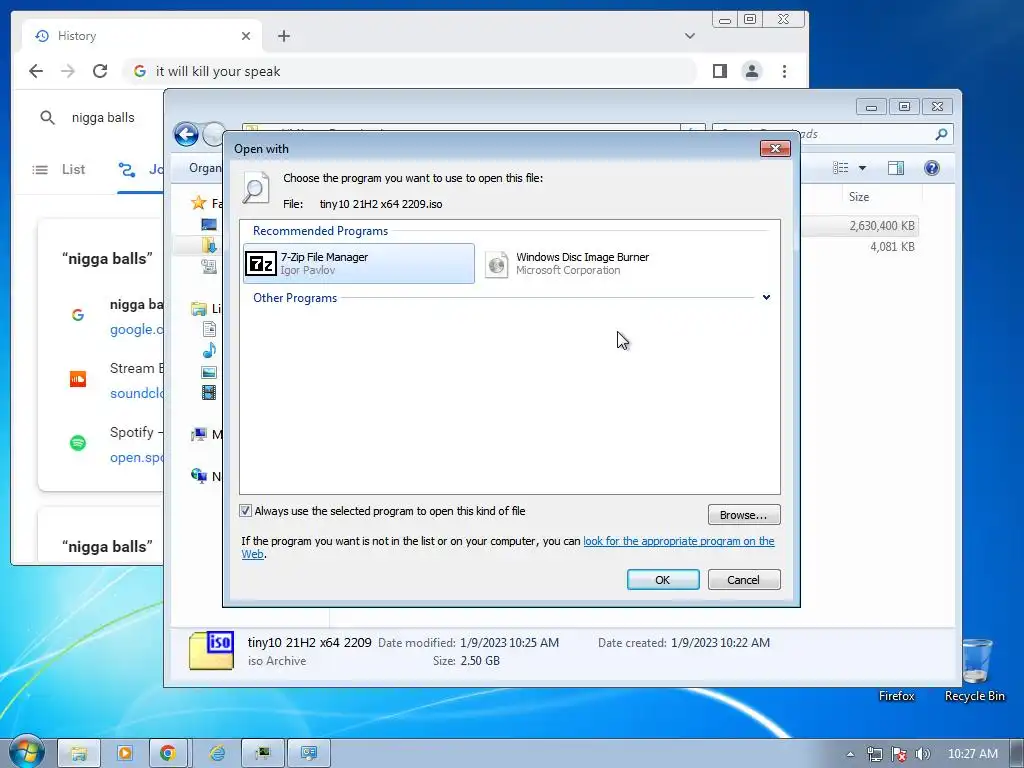
Task: Open the Recycle Bin on desktop
Action: point(974,669)
